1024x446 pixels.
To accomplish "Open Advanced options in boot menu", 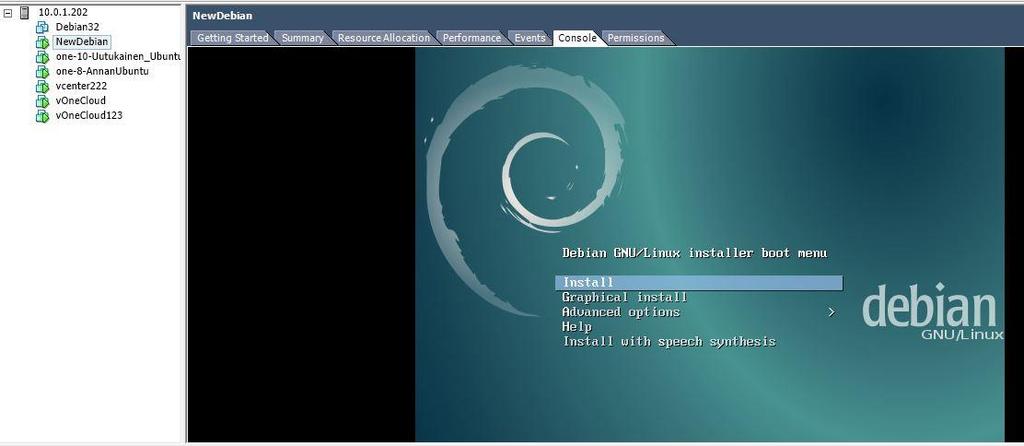I will (x=620, y=312).
